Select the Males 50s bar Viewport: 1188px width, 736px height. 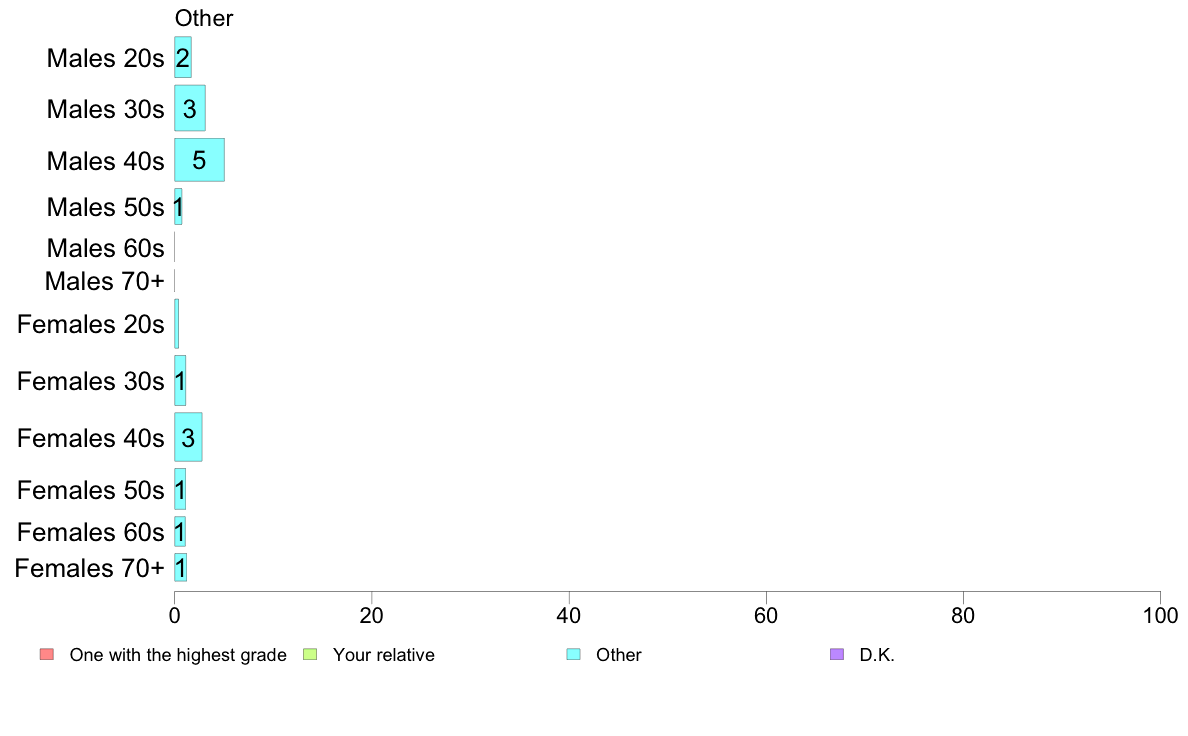[x=178, y=207]
